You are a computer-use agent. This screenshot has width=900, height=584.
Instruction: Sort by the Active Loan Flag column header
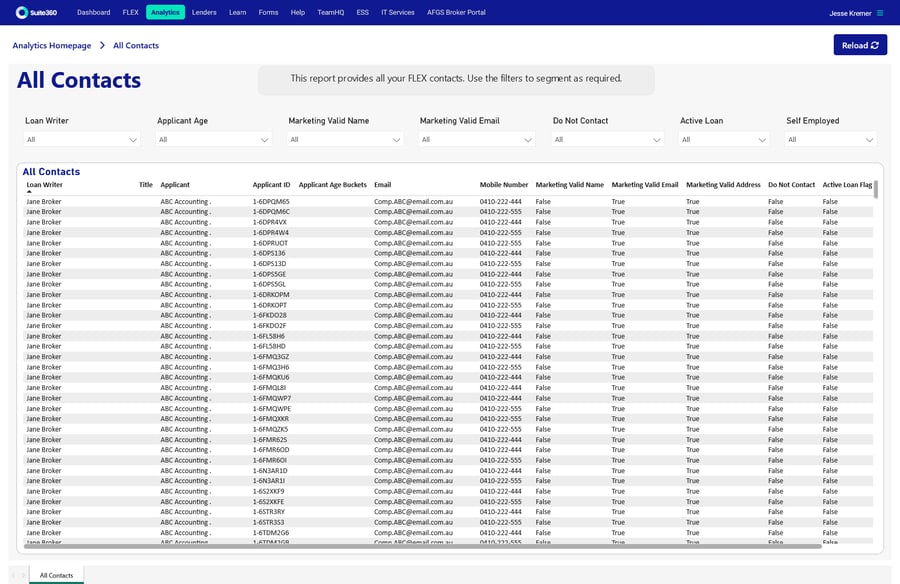tap(847, 184)
